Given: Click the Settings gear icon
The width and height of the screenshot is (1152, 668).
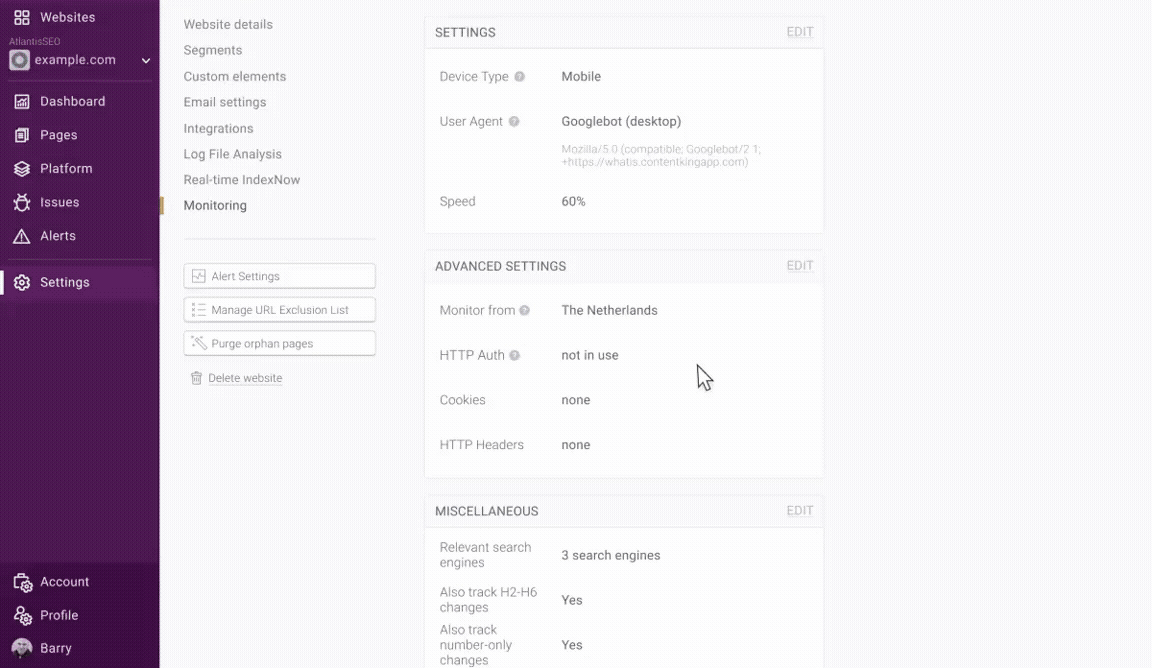Looking at the screenshot, I should point(21,282).
